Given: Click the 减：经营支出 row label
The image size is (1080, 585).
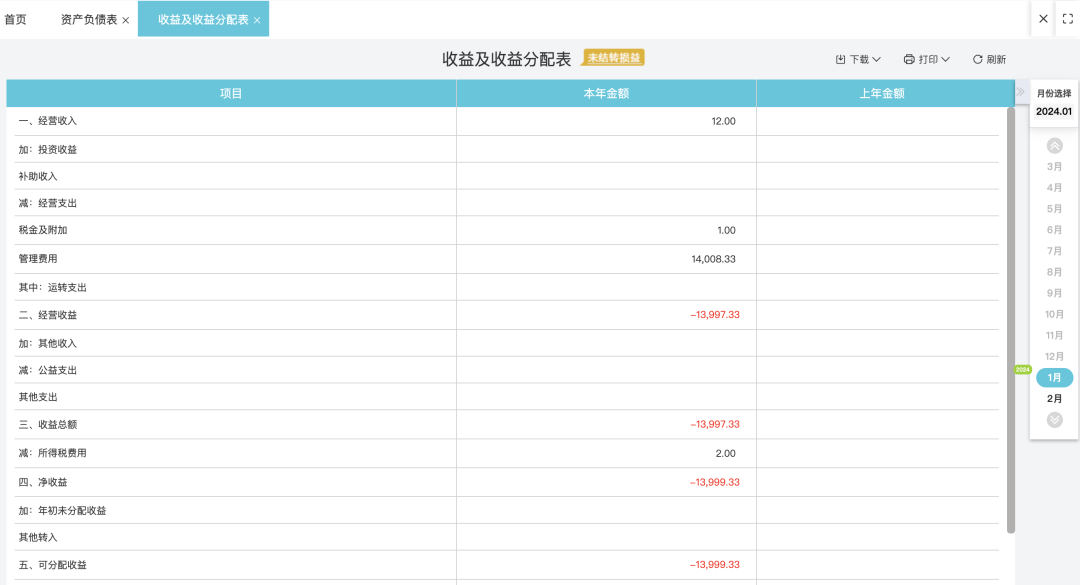Looking at the screenshot, I should pyautogui.click(x=48, y=203).
